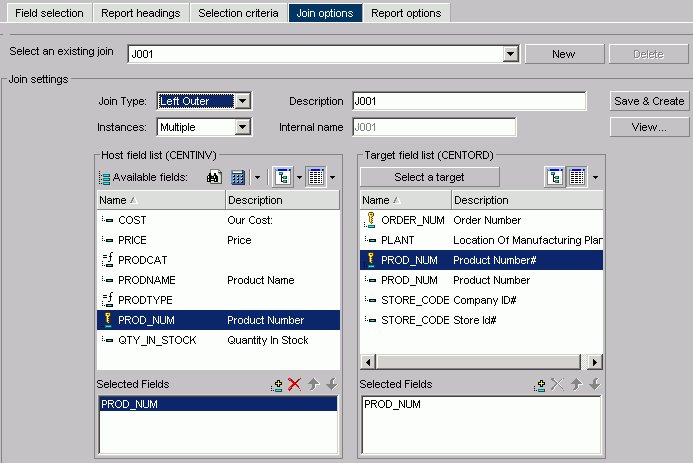Viewport: 693px width, 463px height.
Task: Click the binoculars find icon in host list
Action: click(x=213, y=177)
